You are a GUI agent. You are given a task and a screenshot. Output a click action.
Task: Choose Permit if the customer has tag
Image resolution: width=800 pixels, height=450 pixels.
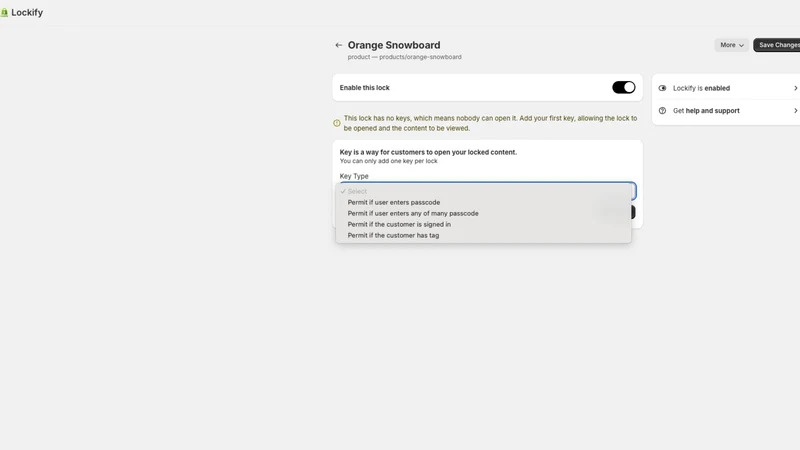click(483, 235)
